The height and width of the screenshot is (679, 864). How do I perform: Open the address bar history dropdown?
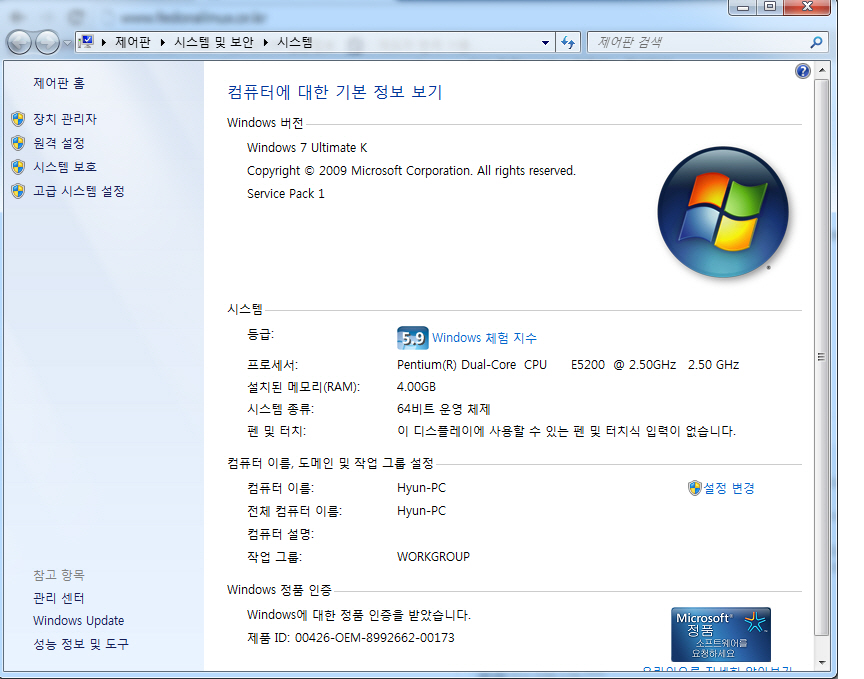[545, 42]
